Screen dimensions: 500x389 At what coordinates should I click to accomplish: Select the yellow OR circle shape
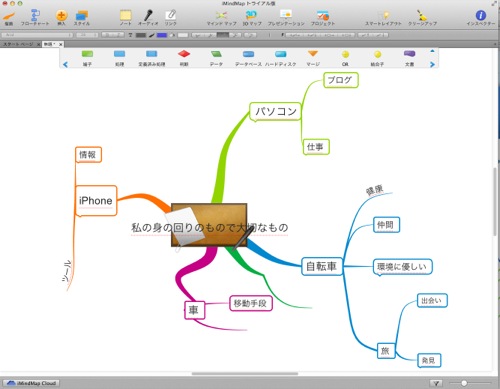point(345,54)
